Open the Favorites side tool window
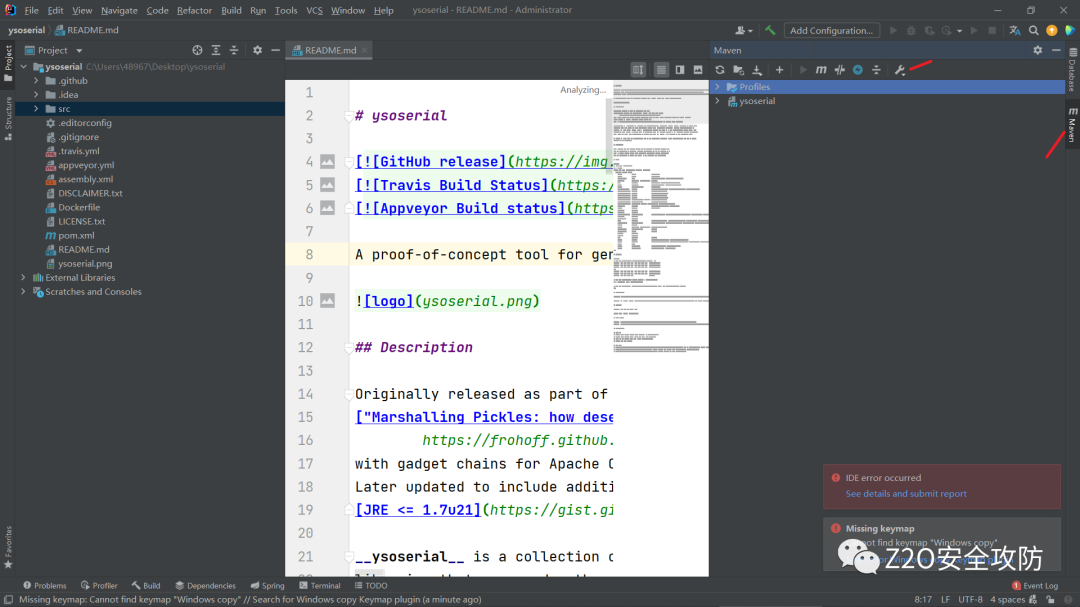Viewport: 1080px width, 607px height. [x=8, y=547]
